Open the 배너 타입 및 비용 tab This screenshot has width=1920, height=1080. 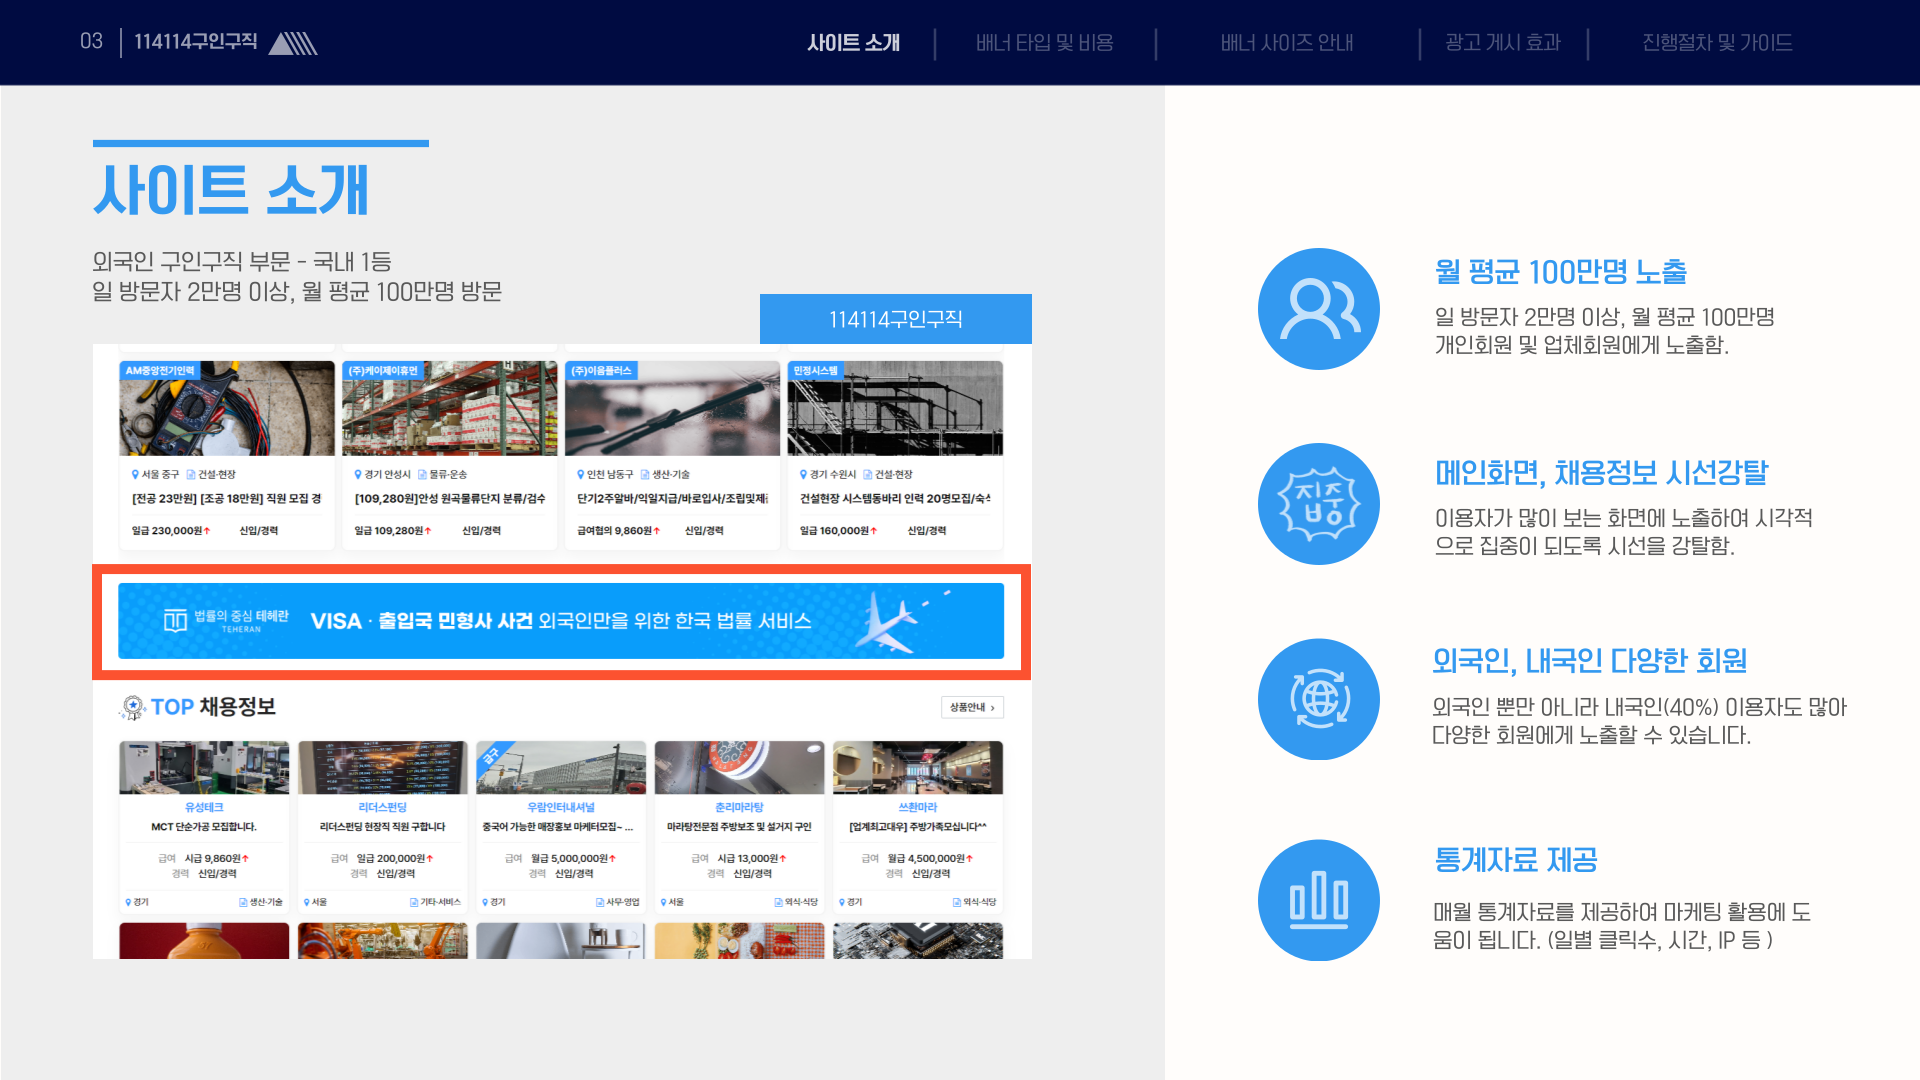[x=1044, y=43]
